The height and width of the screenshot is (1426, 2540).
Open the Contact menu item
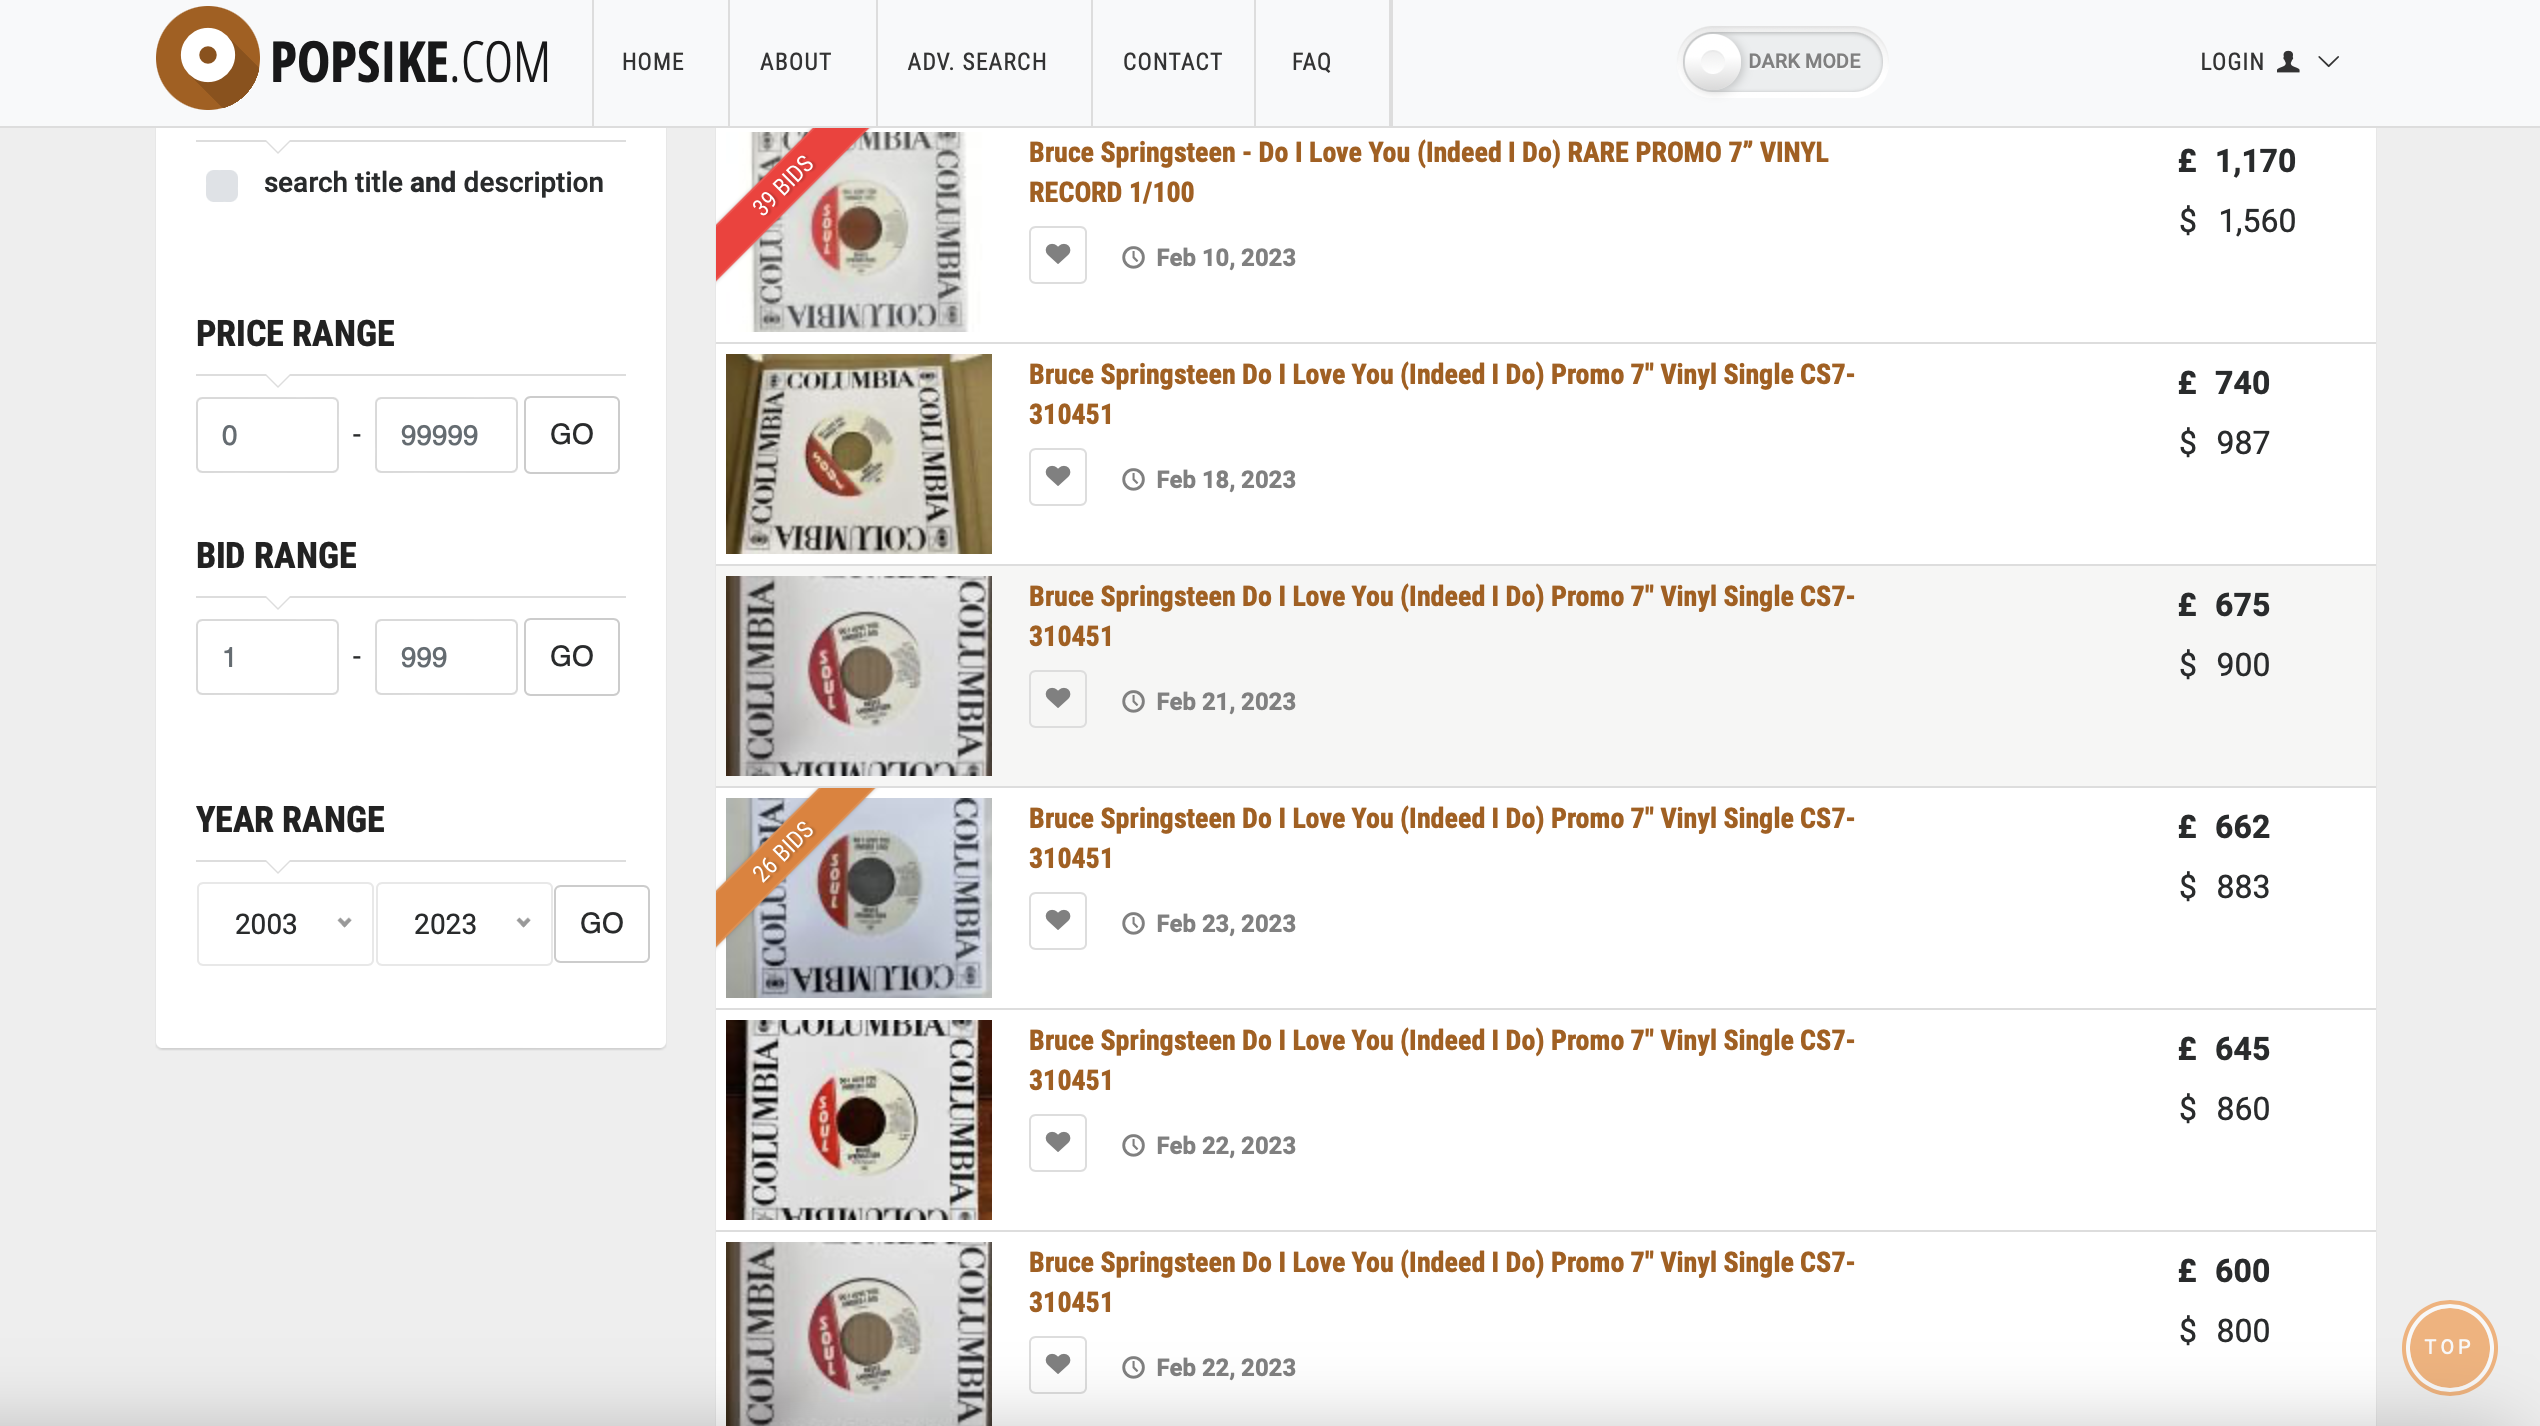click(1172, 62)
